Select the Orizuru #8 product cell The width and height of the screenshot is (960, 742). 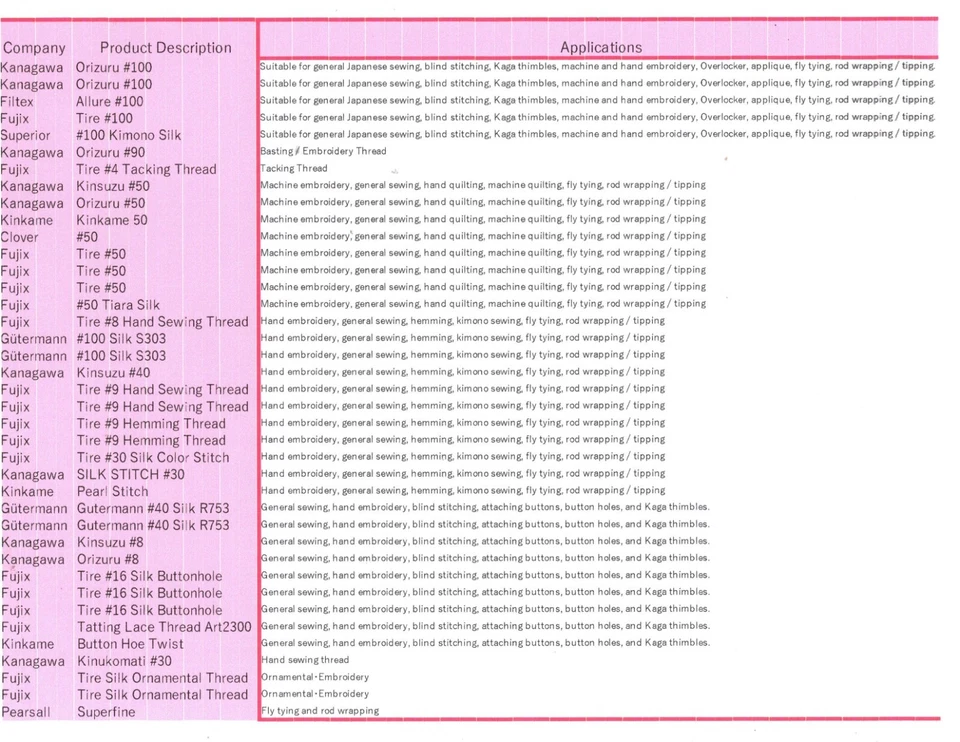pos(108,560)
